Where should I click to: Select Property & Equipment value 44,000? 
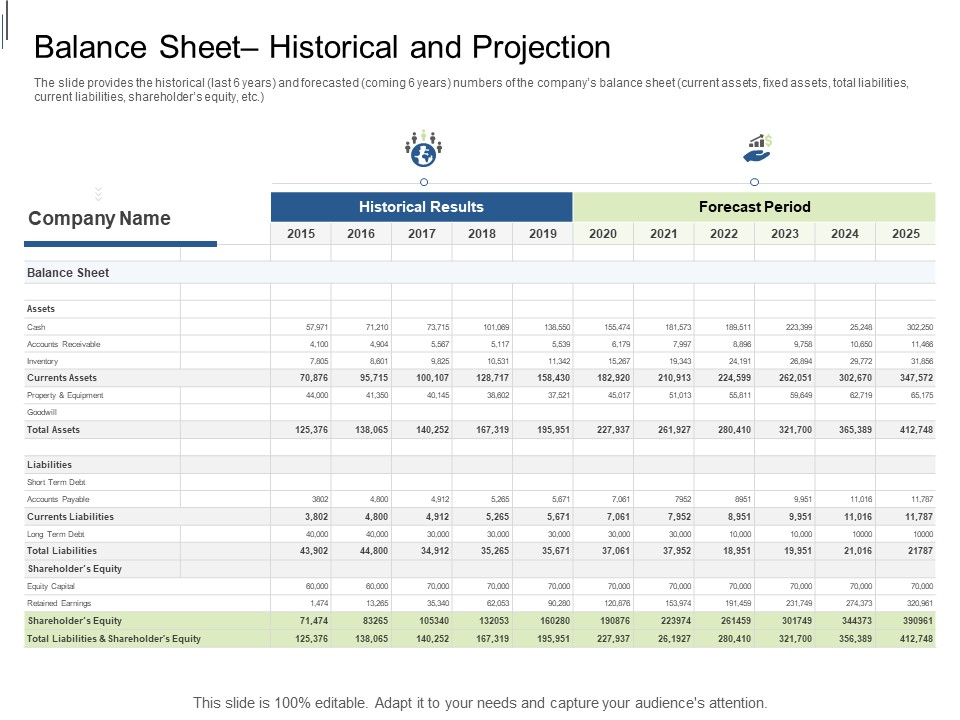(317, 396)
